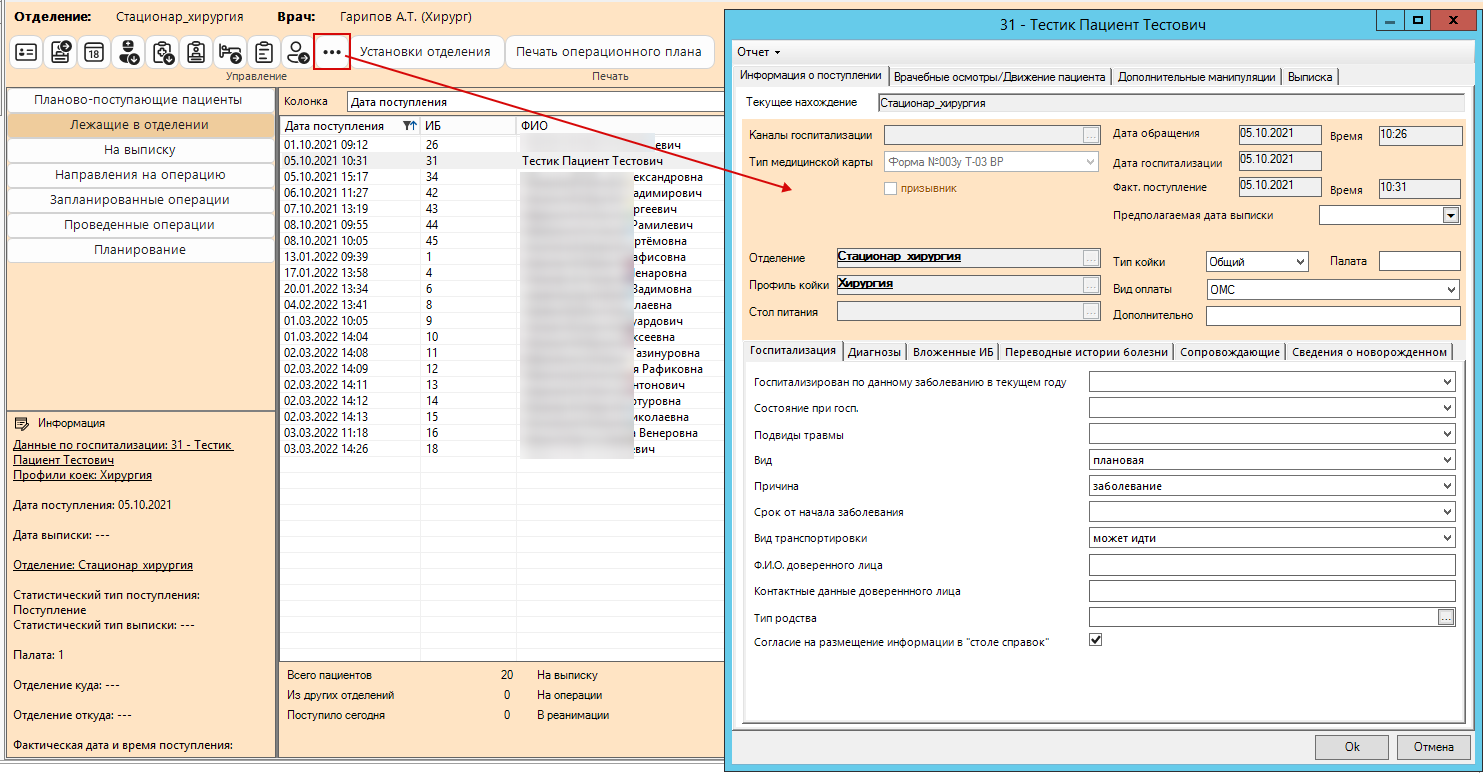
Task: Uncheck consent for "стол справок" information checkbox
Action: click(x=1096, y=640)
